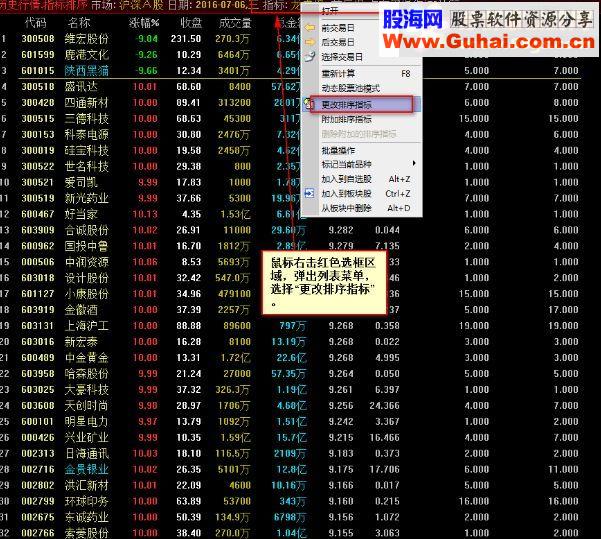Select stock name 环球印务
Screen dimensions: 601x539
click(x=87, y=501)
